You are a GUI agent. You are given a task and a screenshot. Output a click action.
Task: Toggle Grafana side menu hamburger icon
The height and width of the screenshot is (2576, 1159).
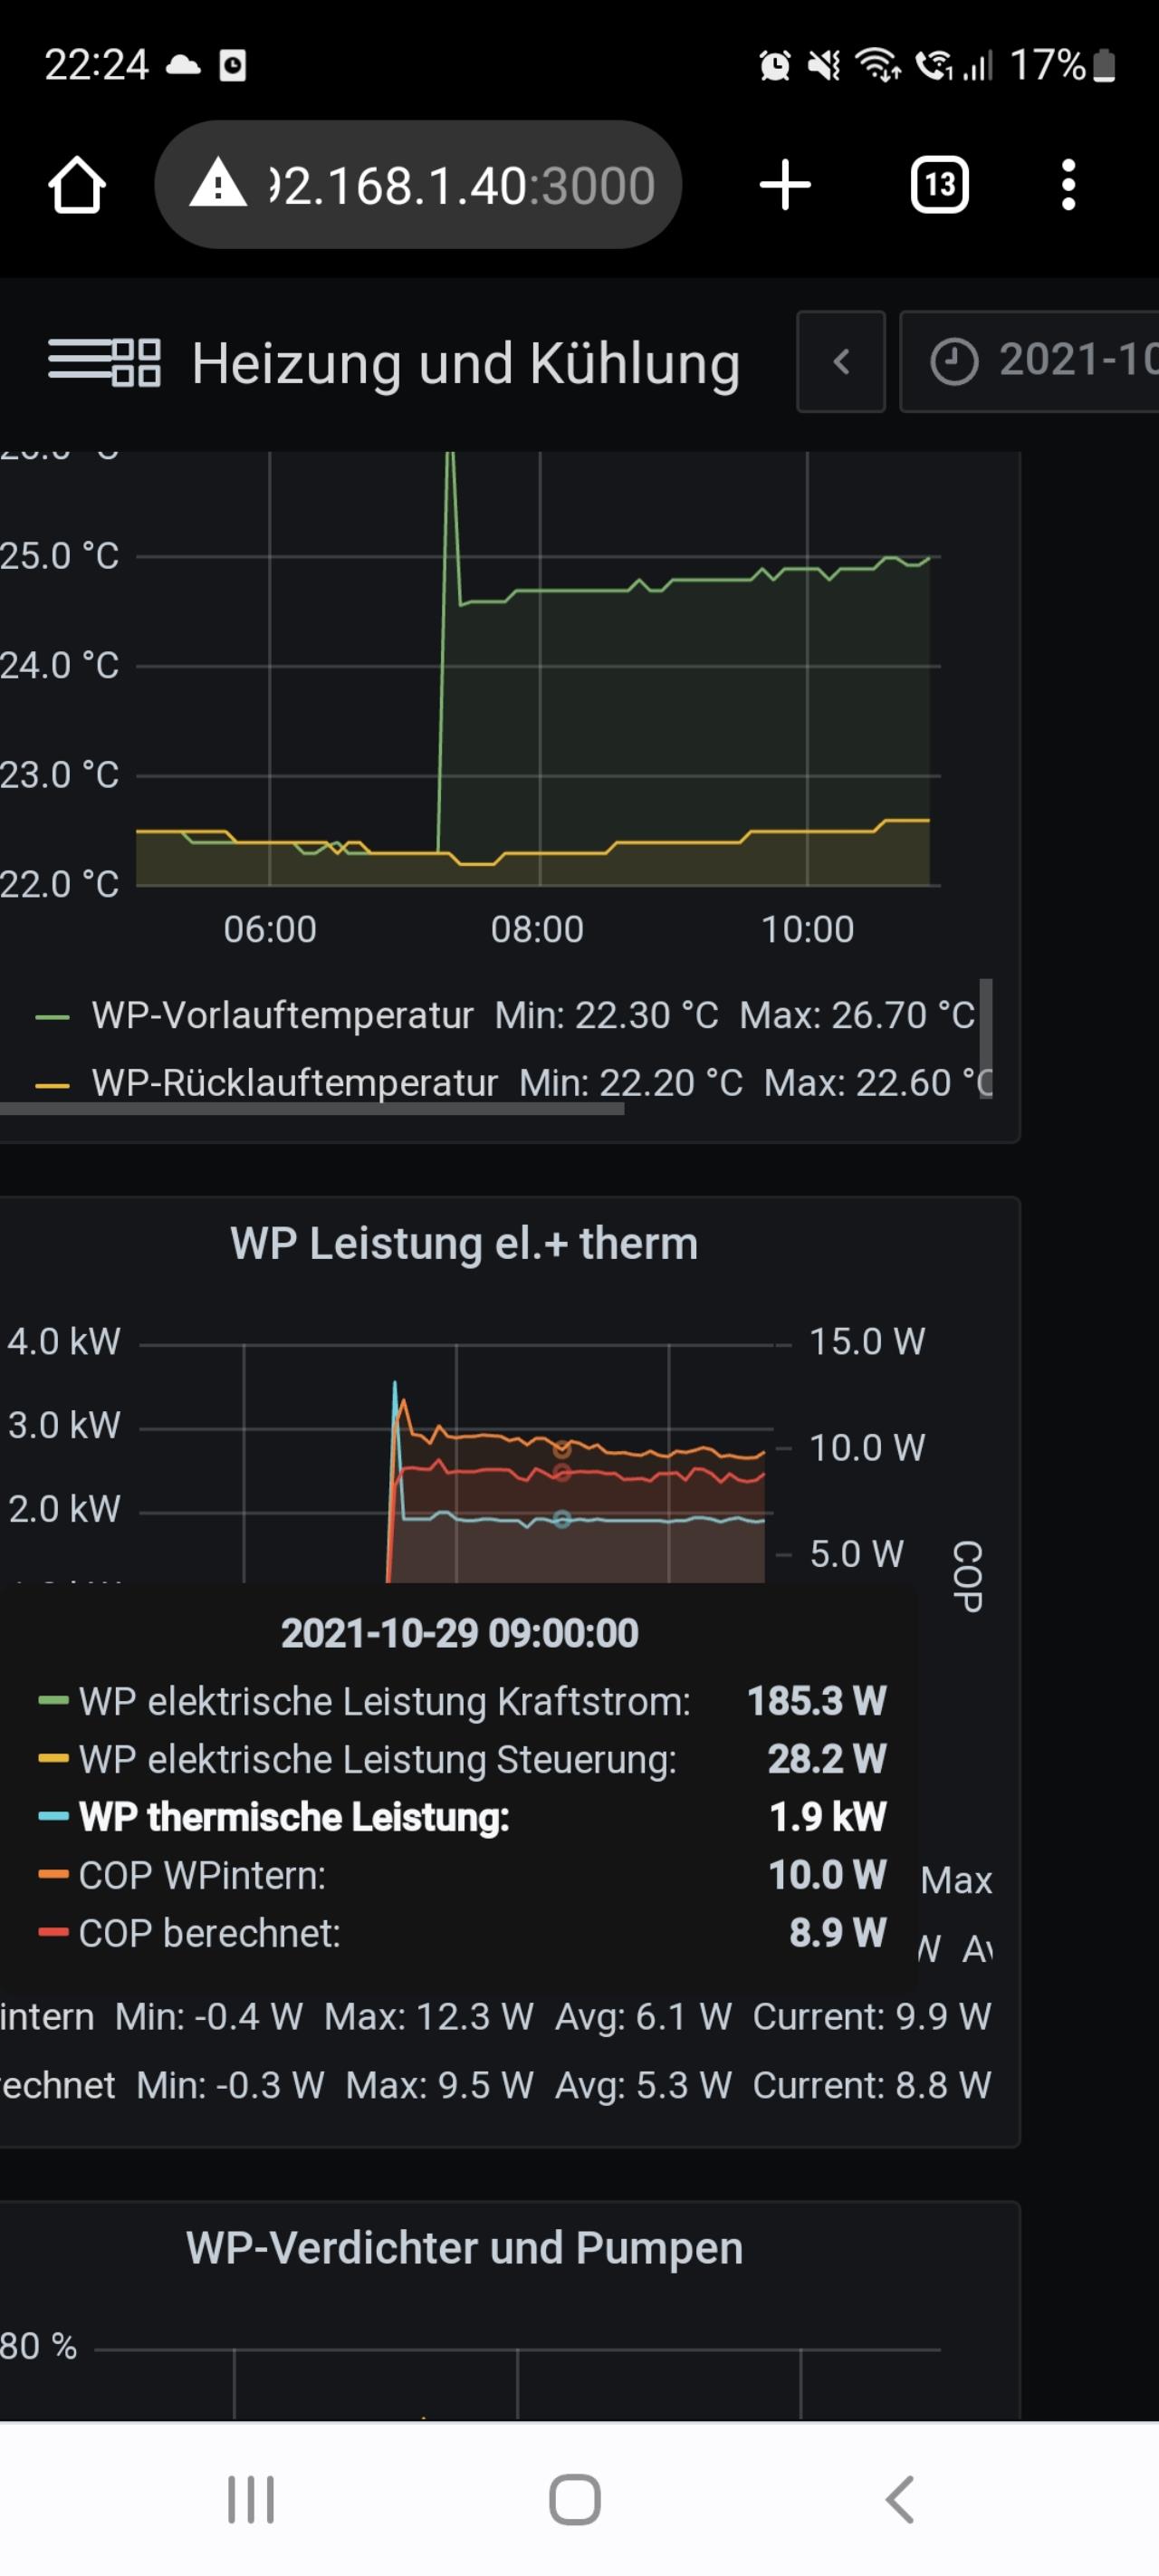click(78, 361)
